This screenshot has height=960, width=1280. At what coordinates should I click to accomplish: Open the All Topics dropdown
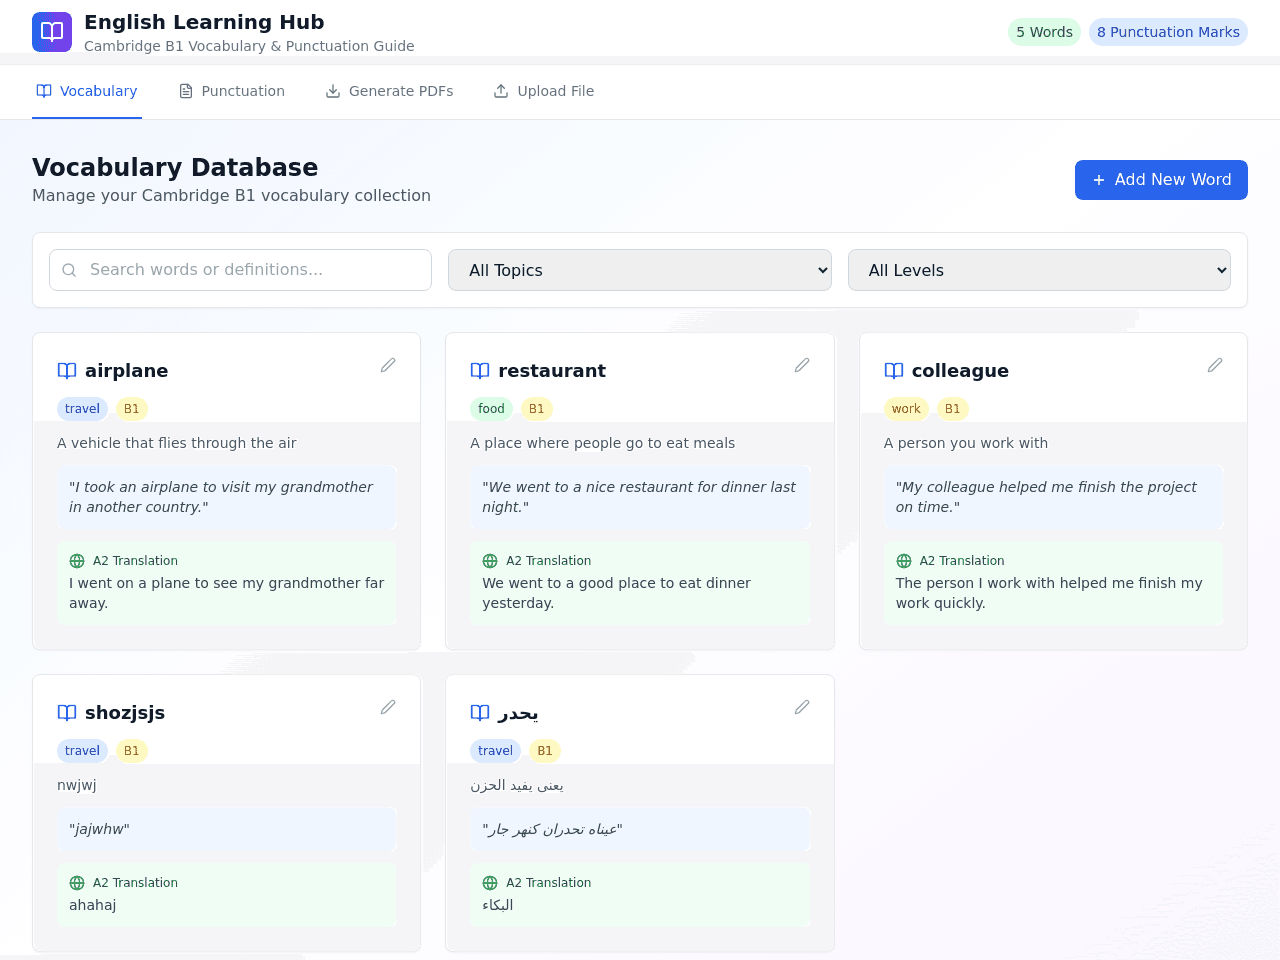point(640,270)
